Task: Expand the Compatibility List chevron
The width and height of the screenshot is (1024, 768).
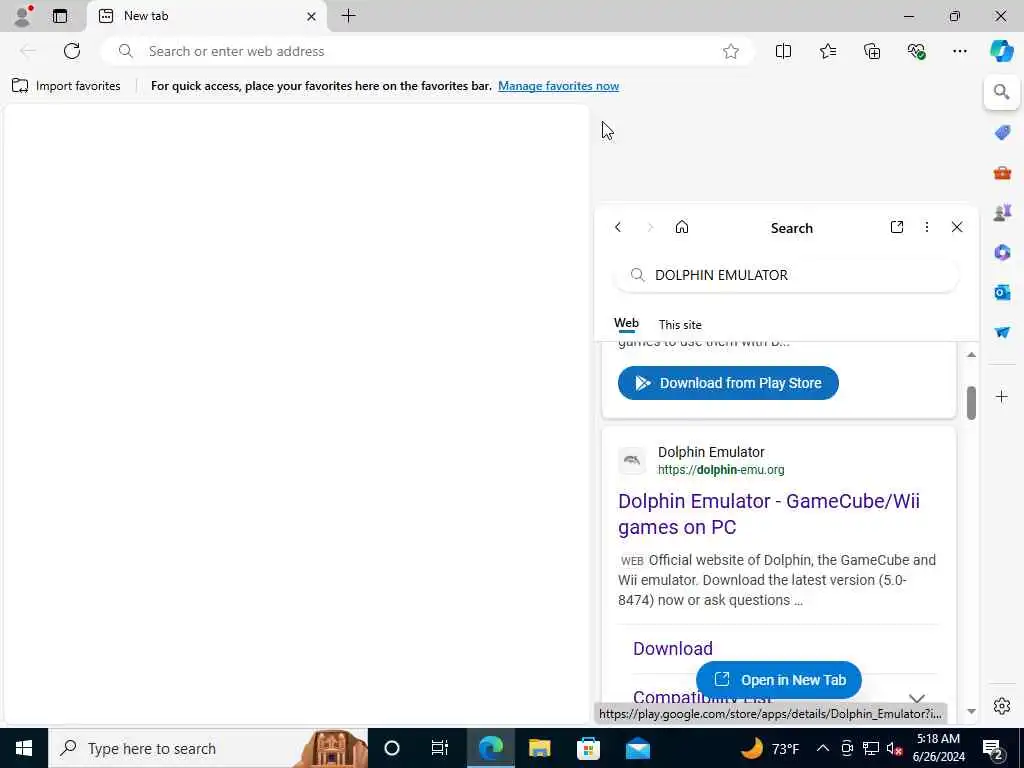Action: 917,699
